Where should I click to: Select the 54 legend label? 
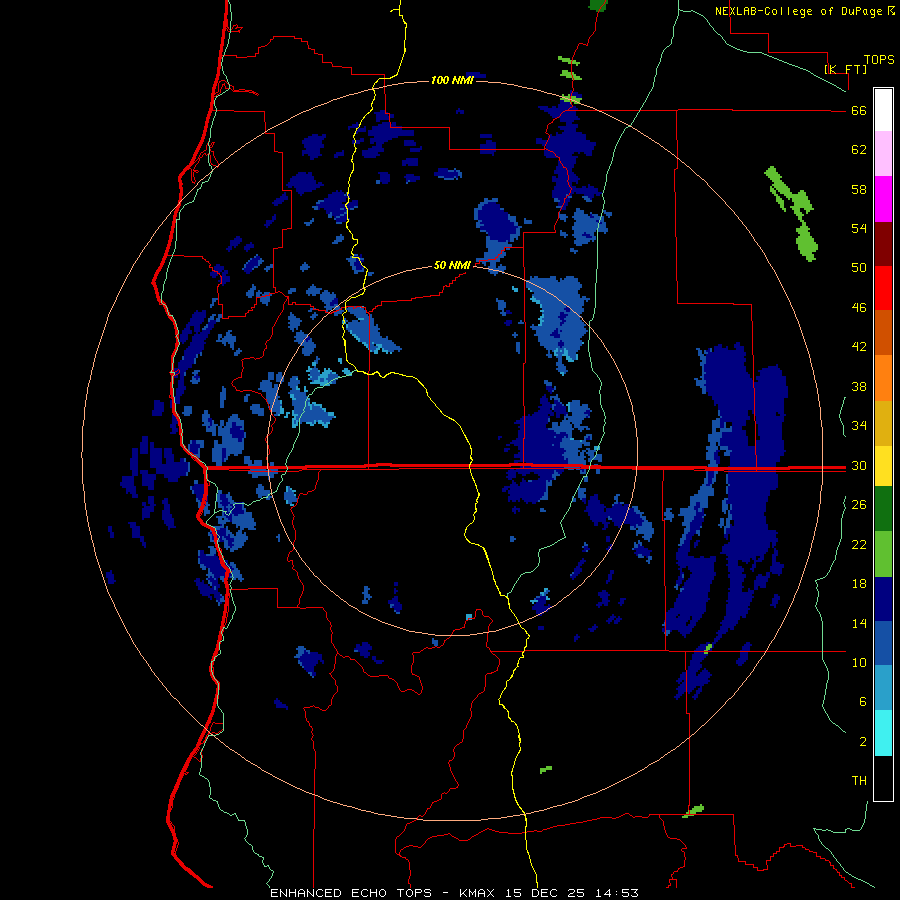point(859,228)
